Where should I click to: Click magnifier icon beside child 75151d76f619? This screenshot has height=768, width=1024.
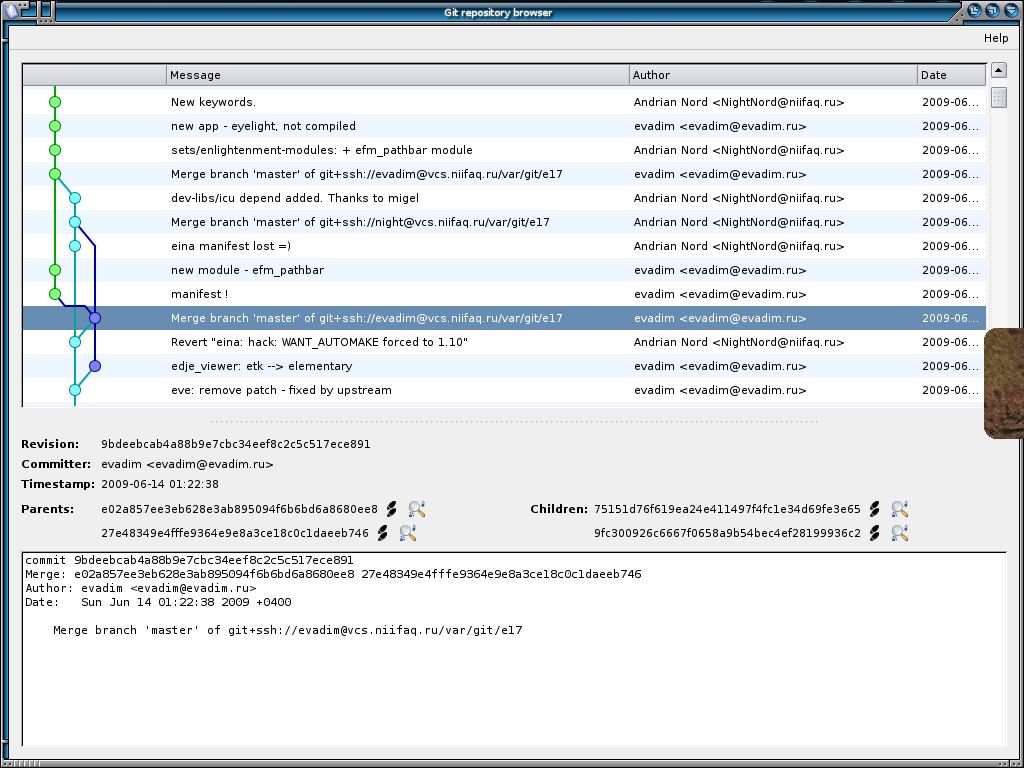899,509
